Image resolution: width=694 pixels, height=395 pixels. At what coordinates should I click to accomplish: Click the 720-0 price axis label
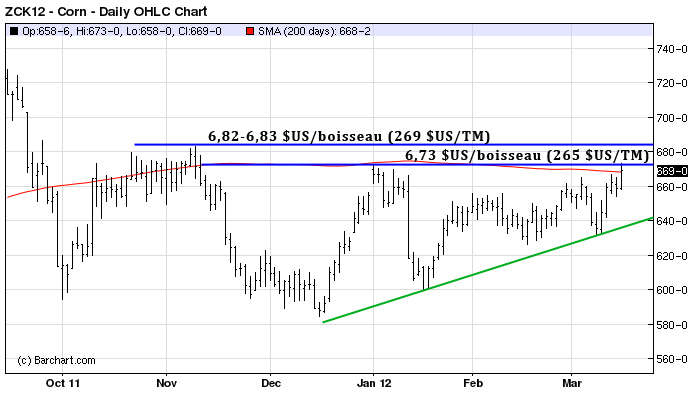pyautogui.click(x=672, y=83)
